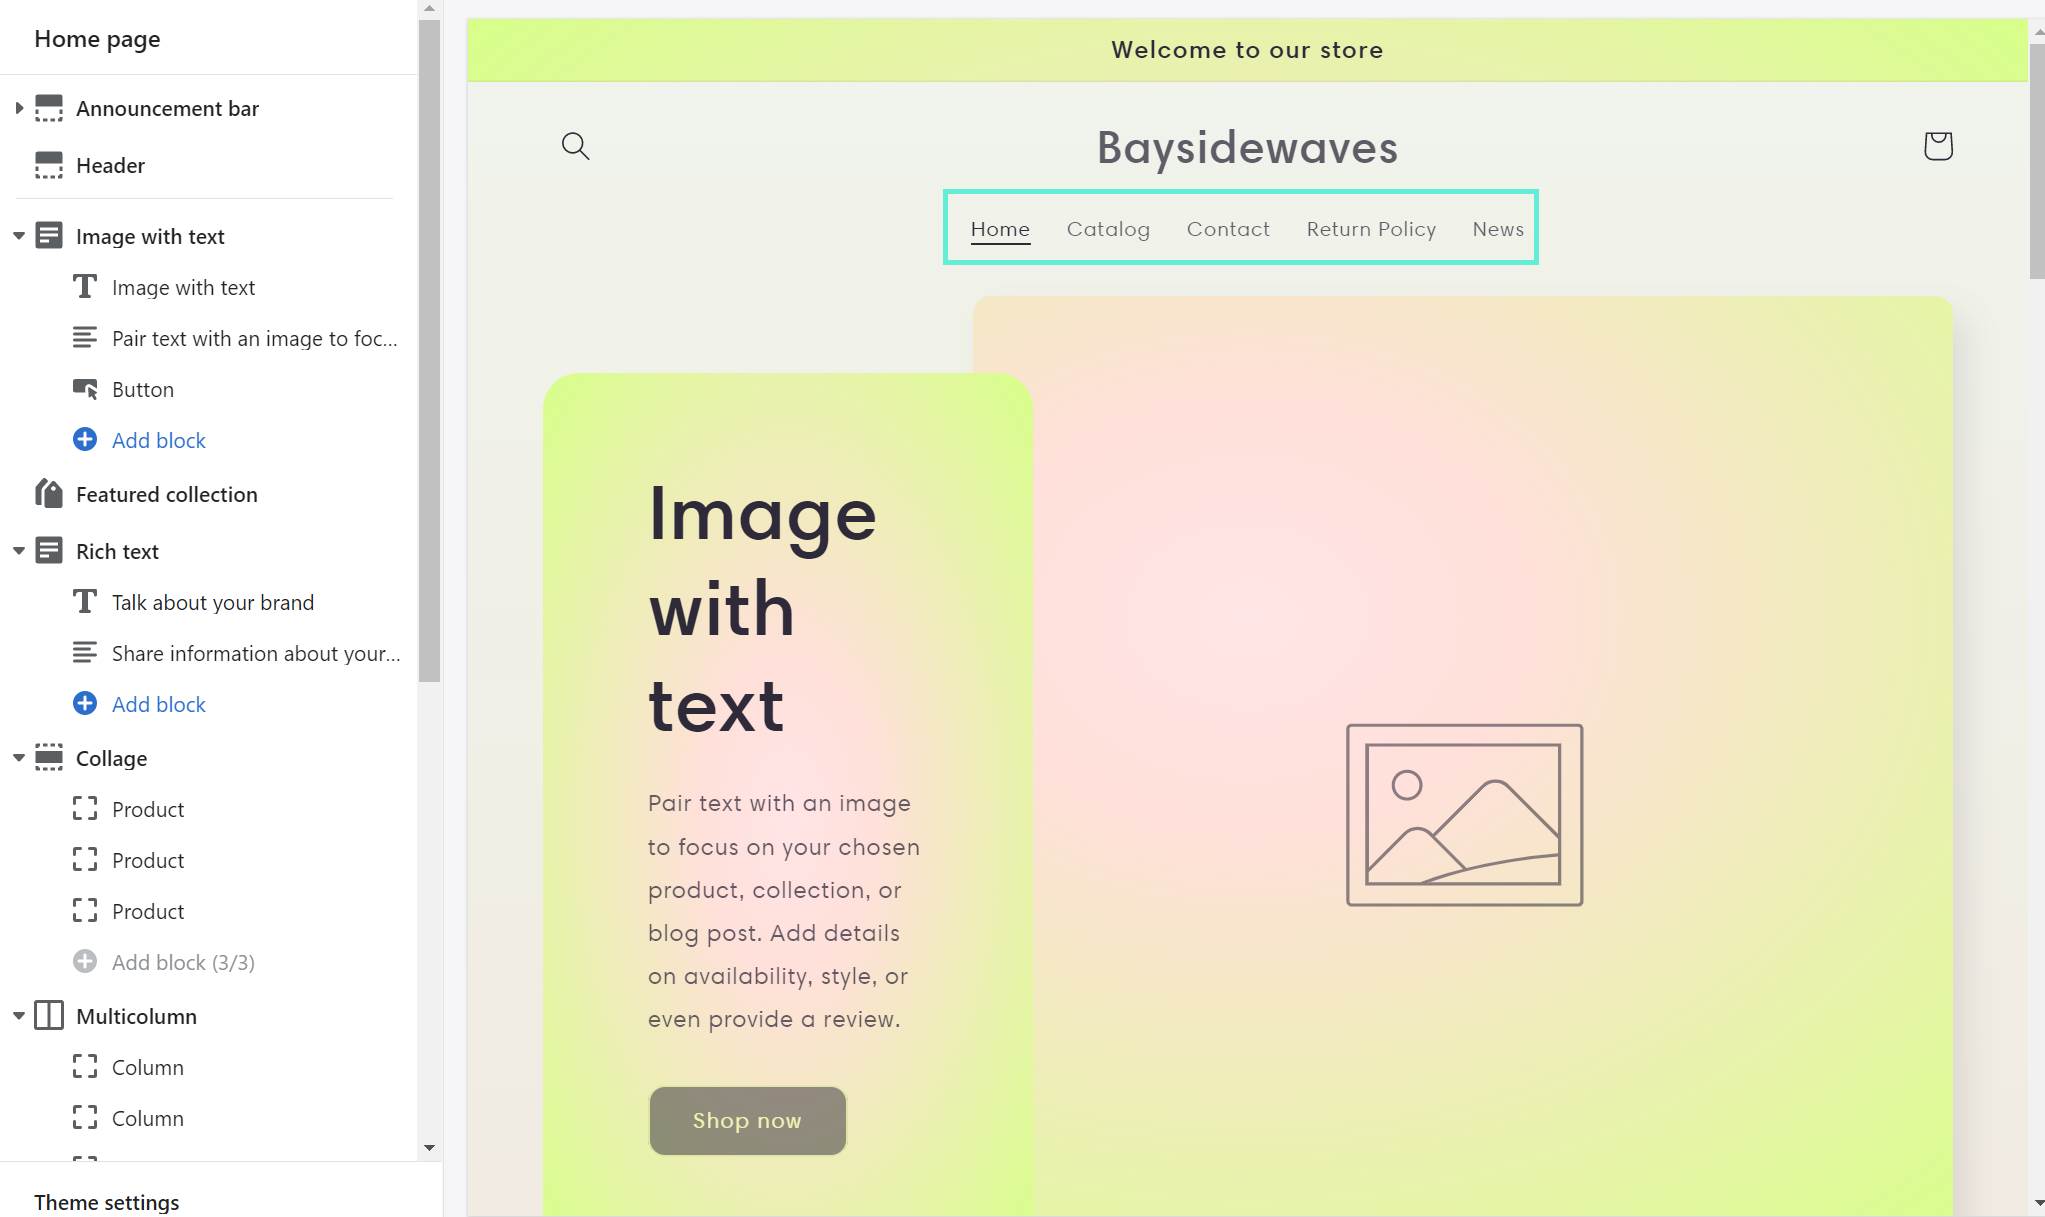
Task: Click the search magnifier icon in store header
Action: [x=575, y=146]
